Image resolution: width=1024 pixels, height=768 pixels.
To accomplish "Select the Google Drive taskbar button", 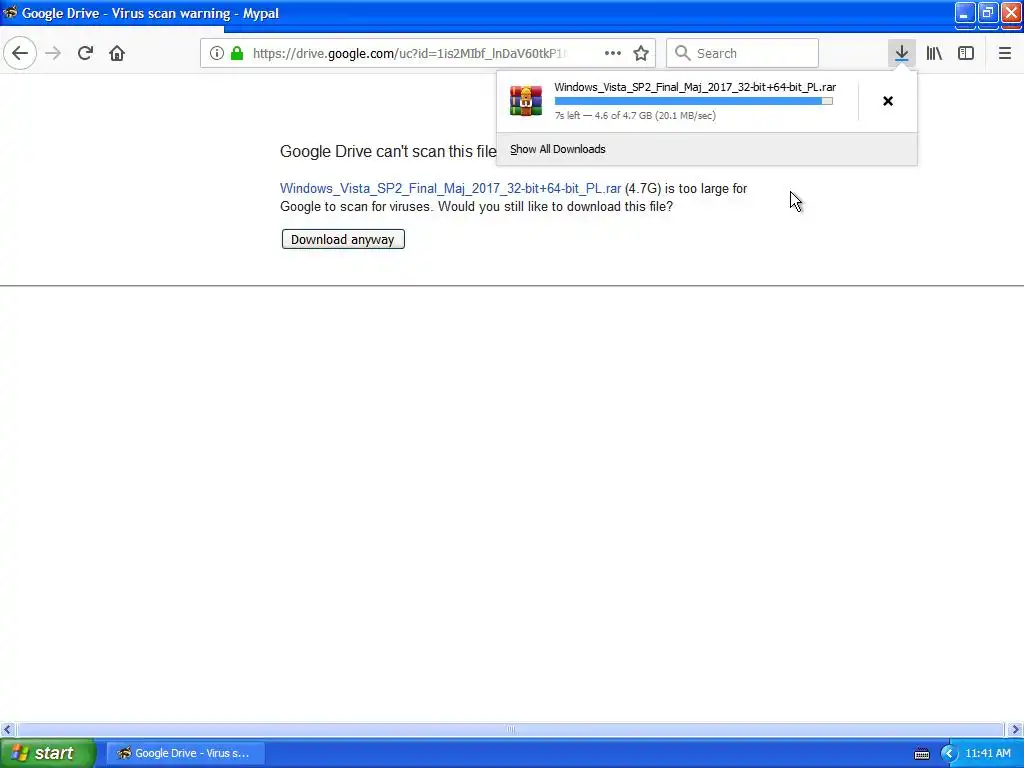I will pos(185,753).
